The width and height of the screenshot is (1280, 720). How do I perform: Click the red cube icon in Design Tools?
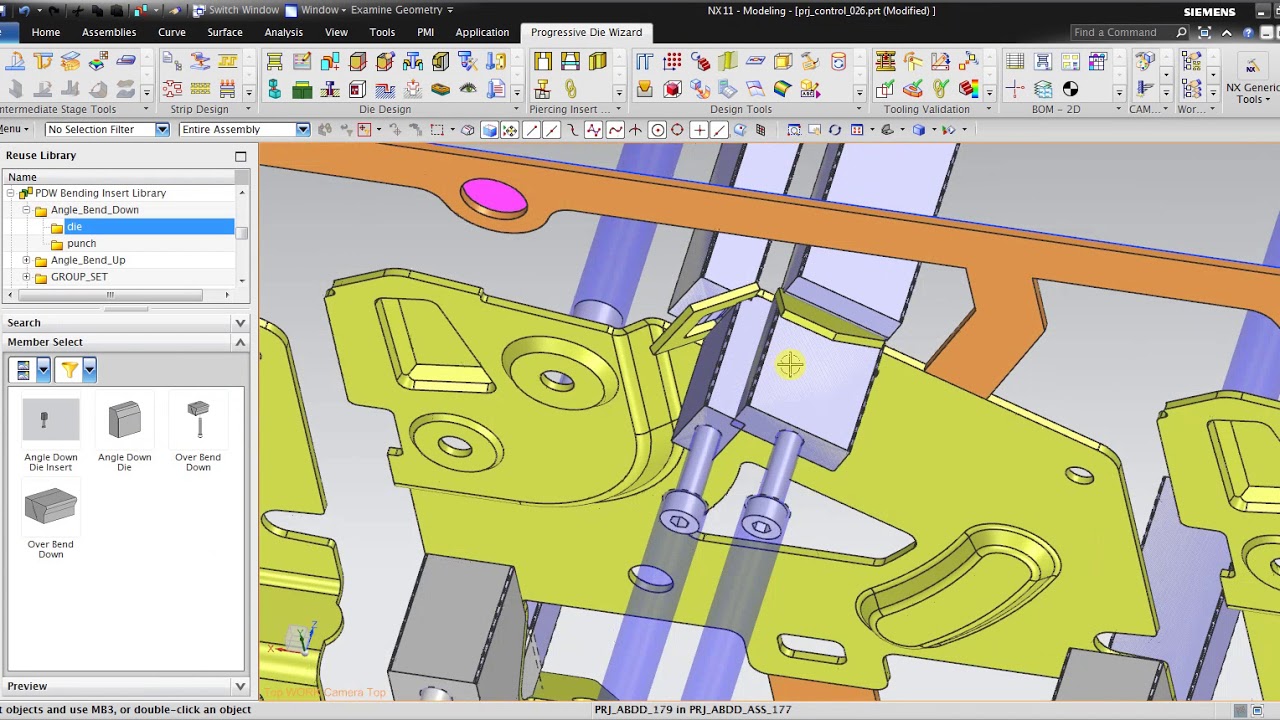pos(672,90)
